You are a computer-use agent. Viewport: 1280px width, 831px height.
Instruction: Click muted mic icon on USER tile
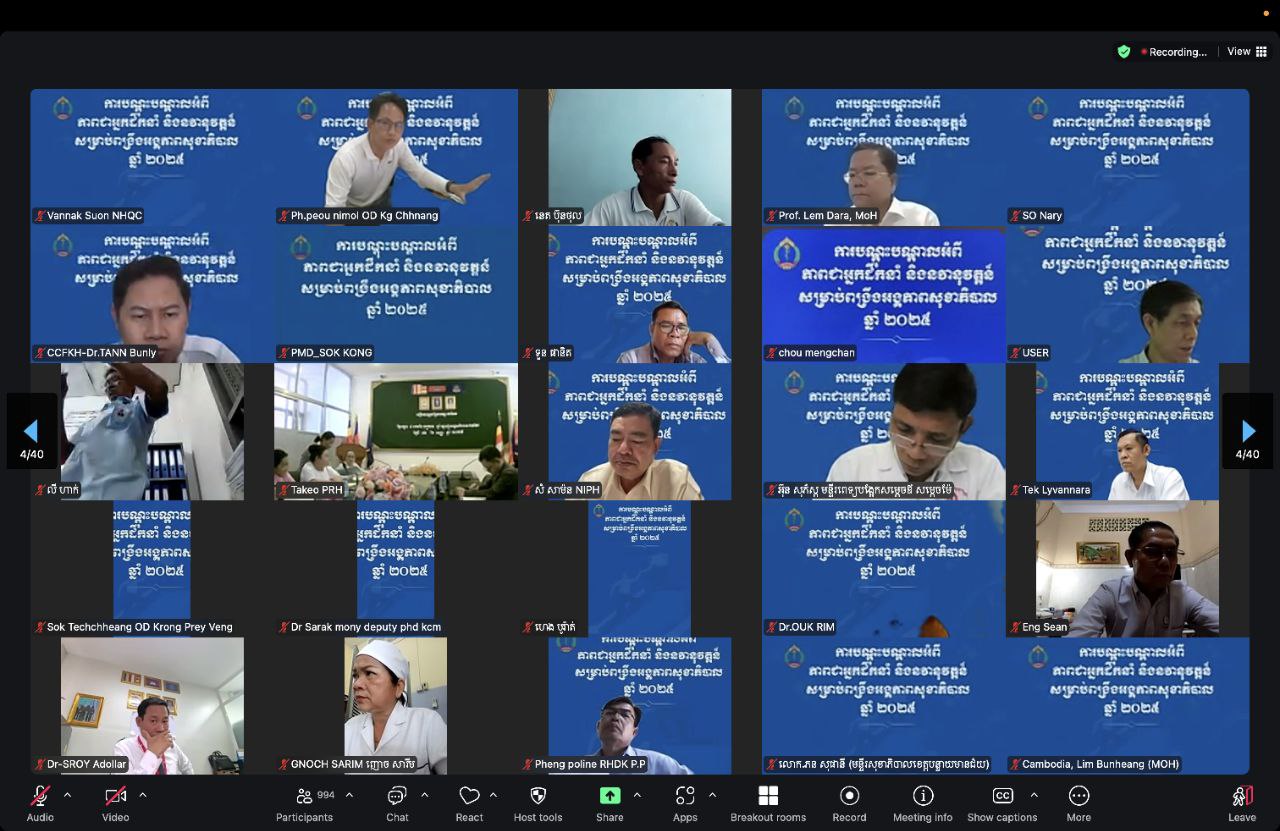1016,353
